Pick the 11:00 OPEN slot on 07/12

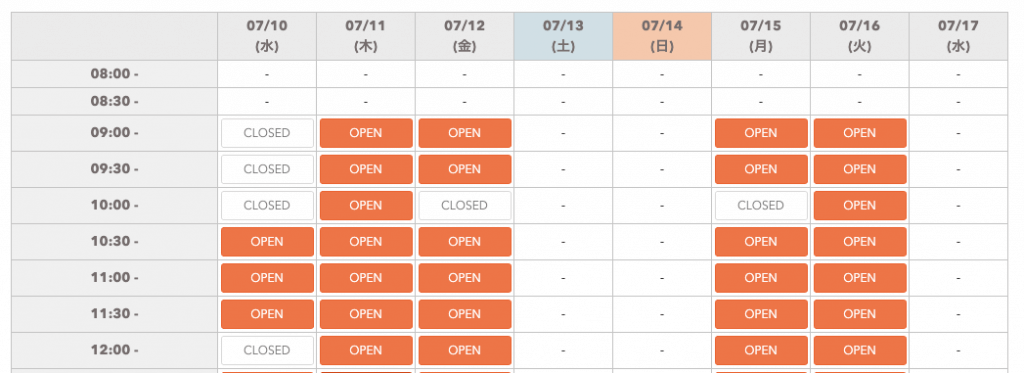pos(464,278)
